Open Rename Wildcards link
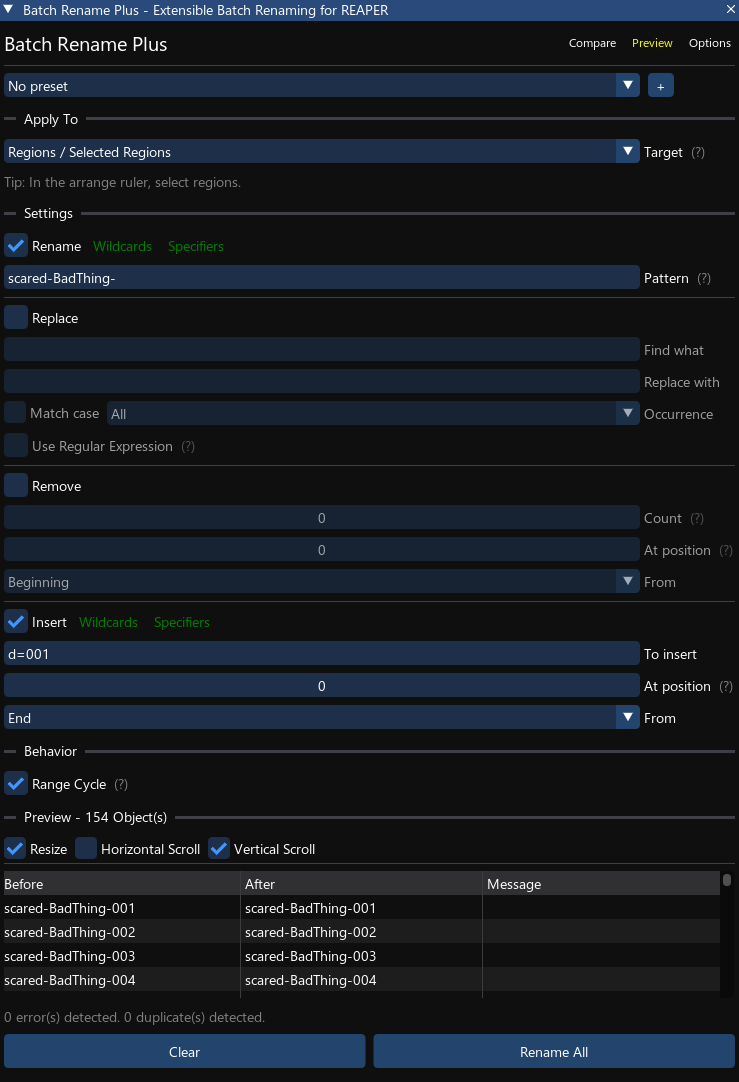 tap(122, 246)
